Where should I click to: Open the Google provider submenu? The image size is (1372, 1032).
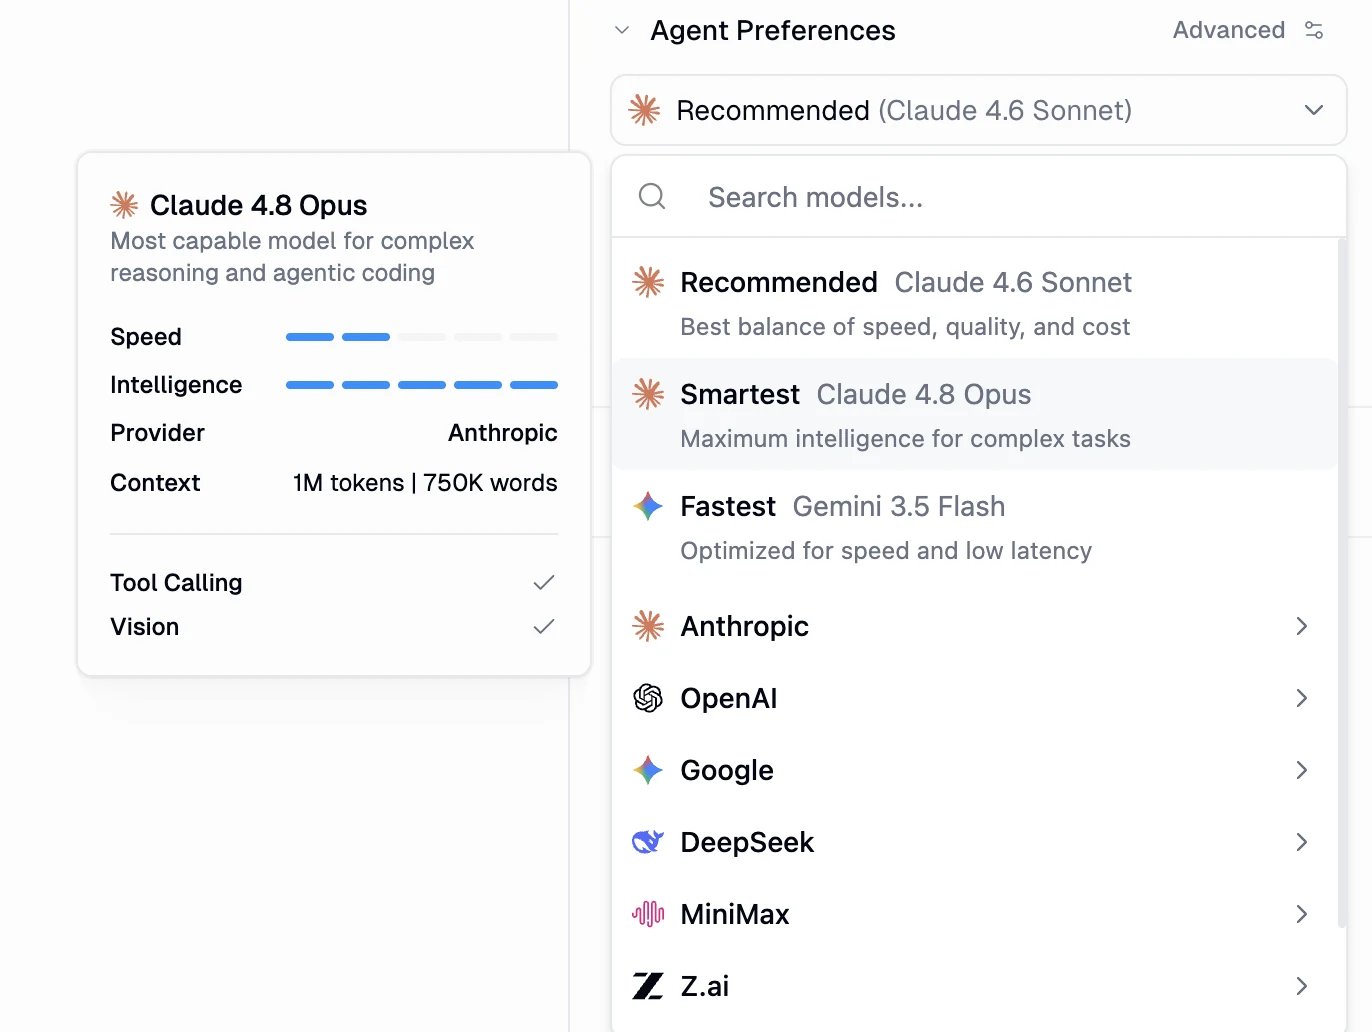[x=975, y=770]
